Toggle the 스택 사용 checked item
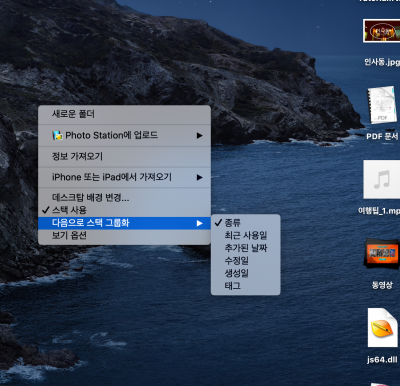 124,210
